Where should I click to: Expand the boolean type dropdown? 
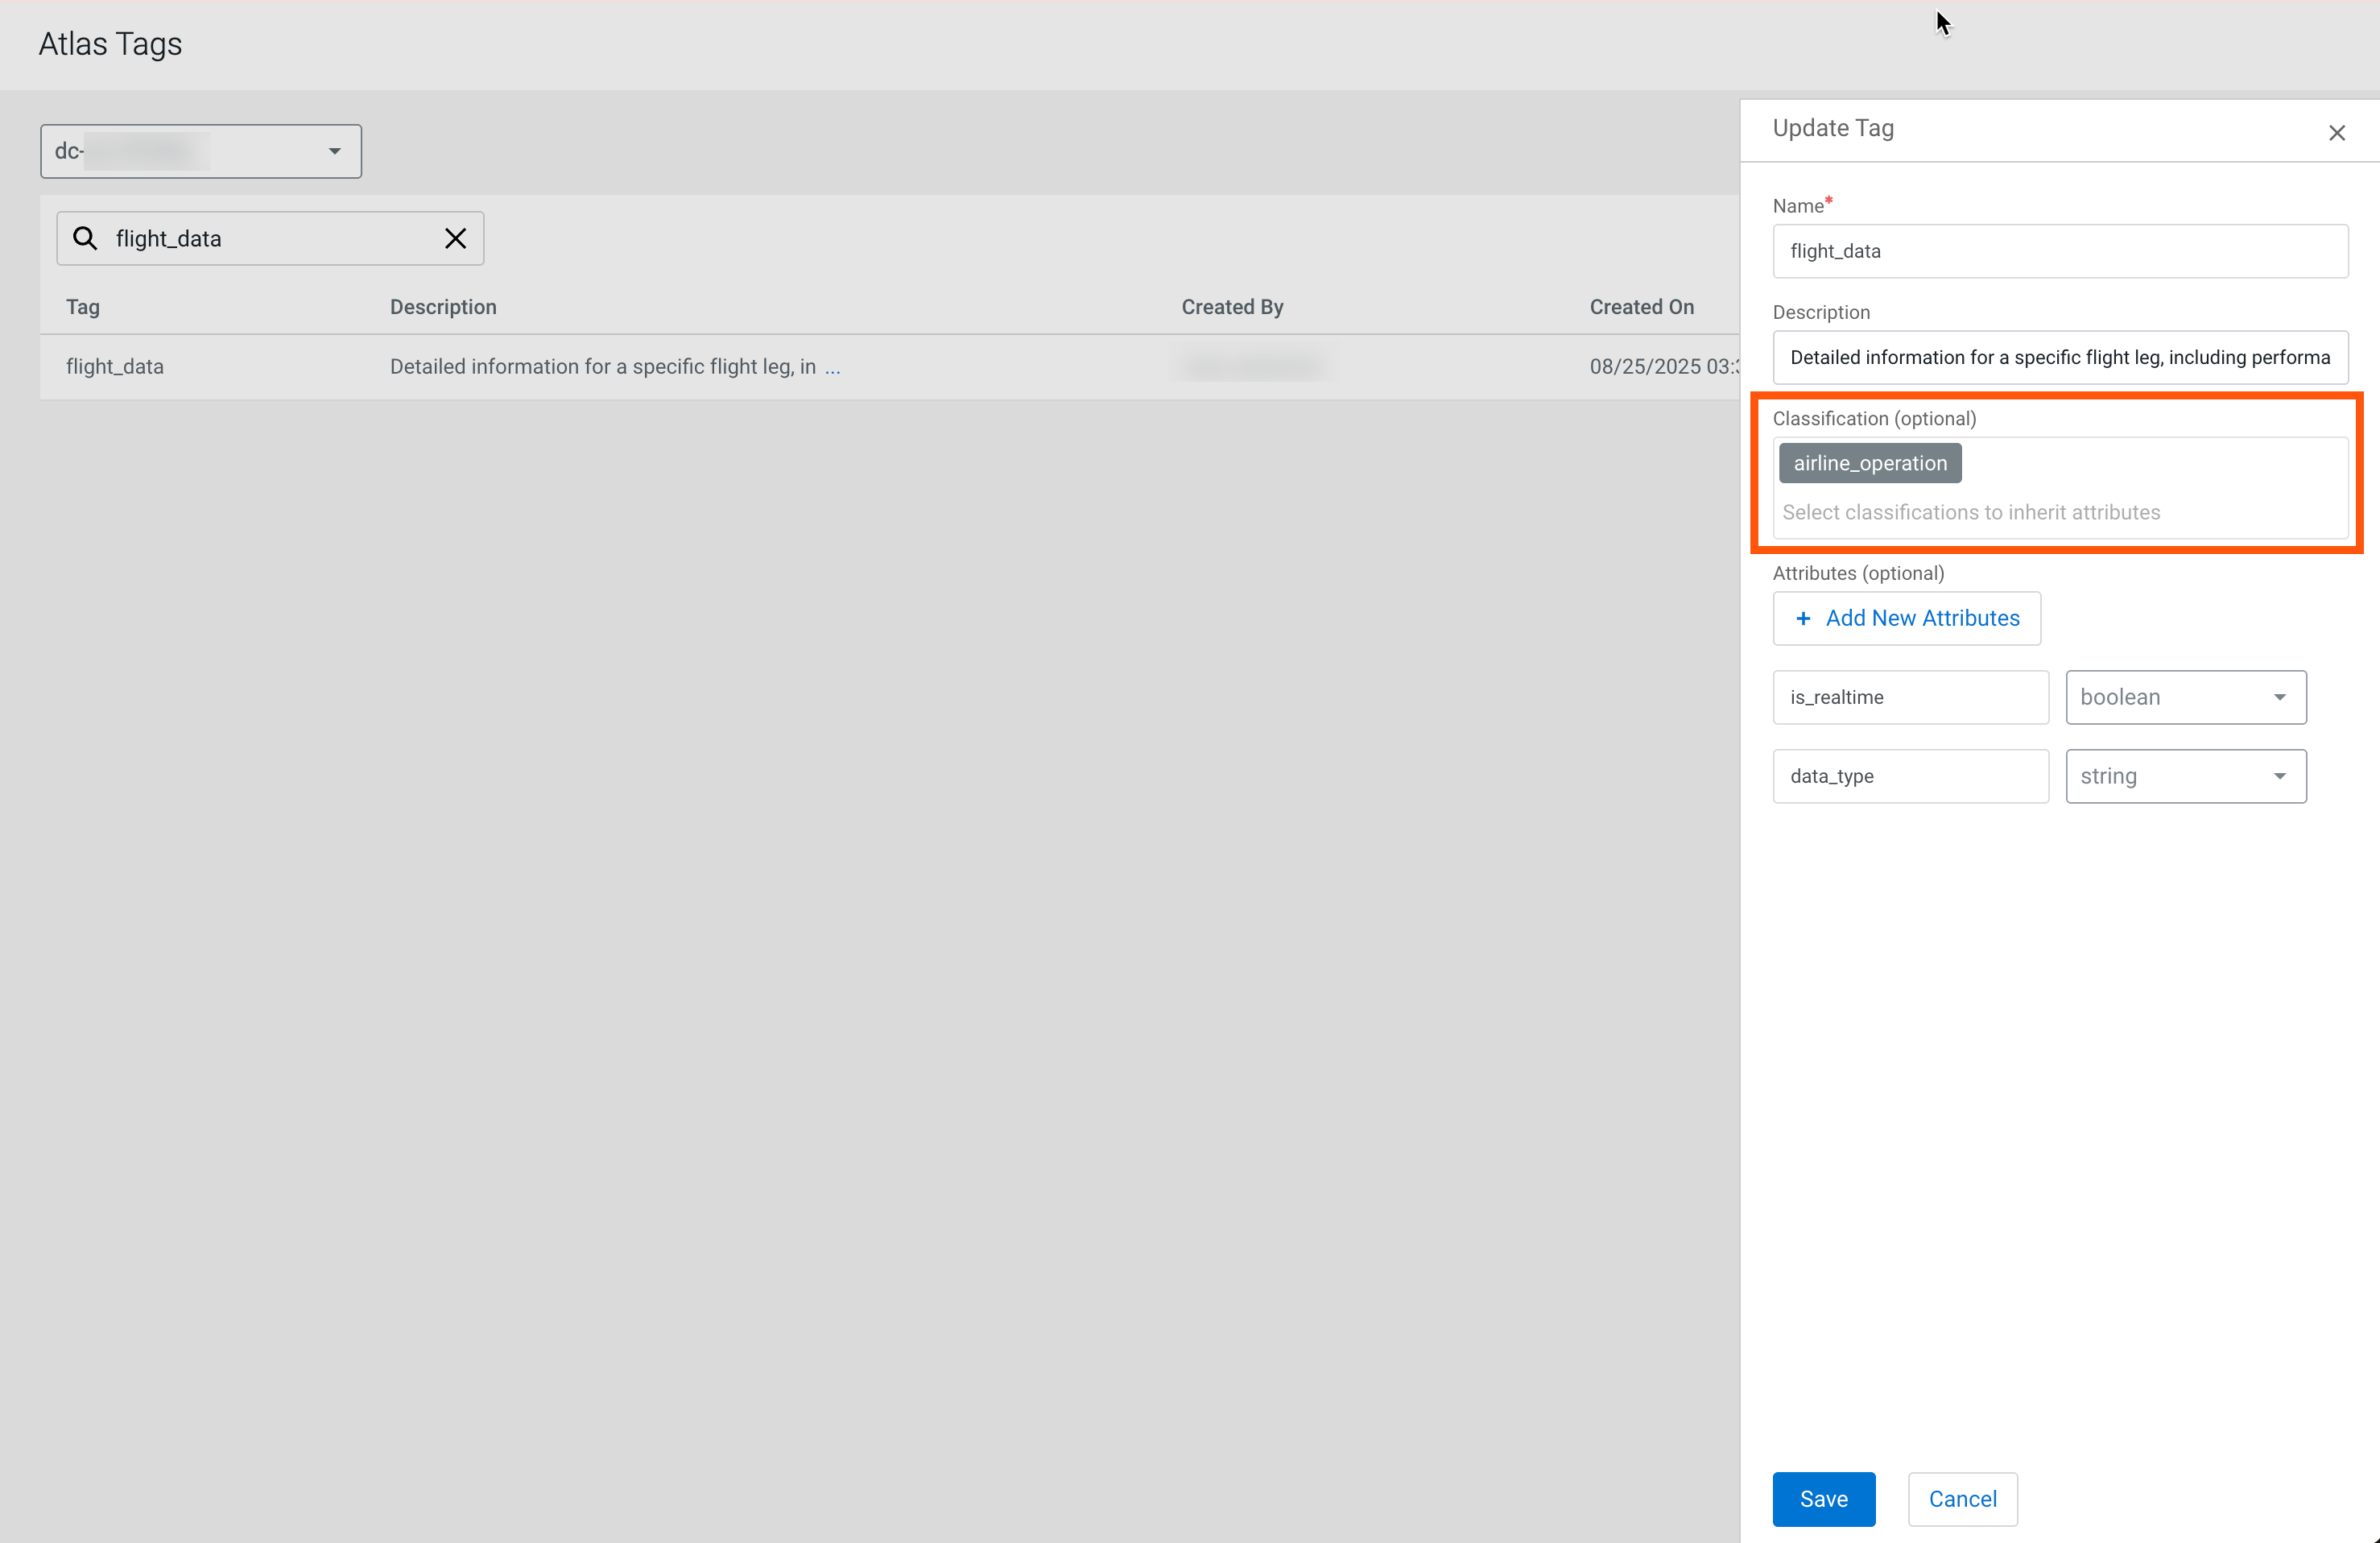pyautogui.click(x=2185, y=697)
